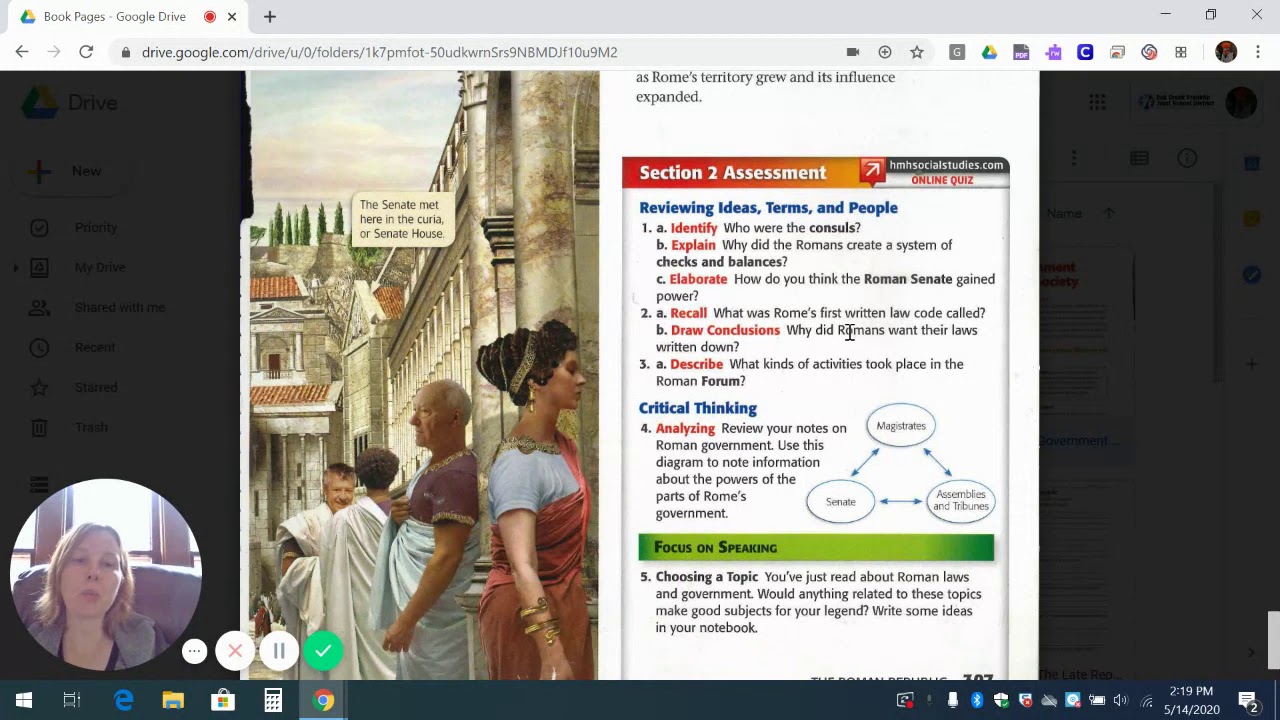Open Calendar in Drive side panel
1280x720 pixels.
pyautogui.click(x=1252, y=163)
